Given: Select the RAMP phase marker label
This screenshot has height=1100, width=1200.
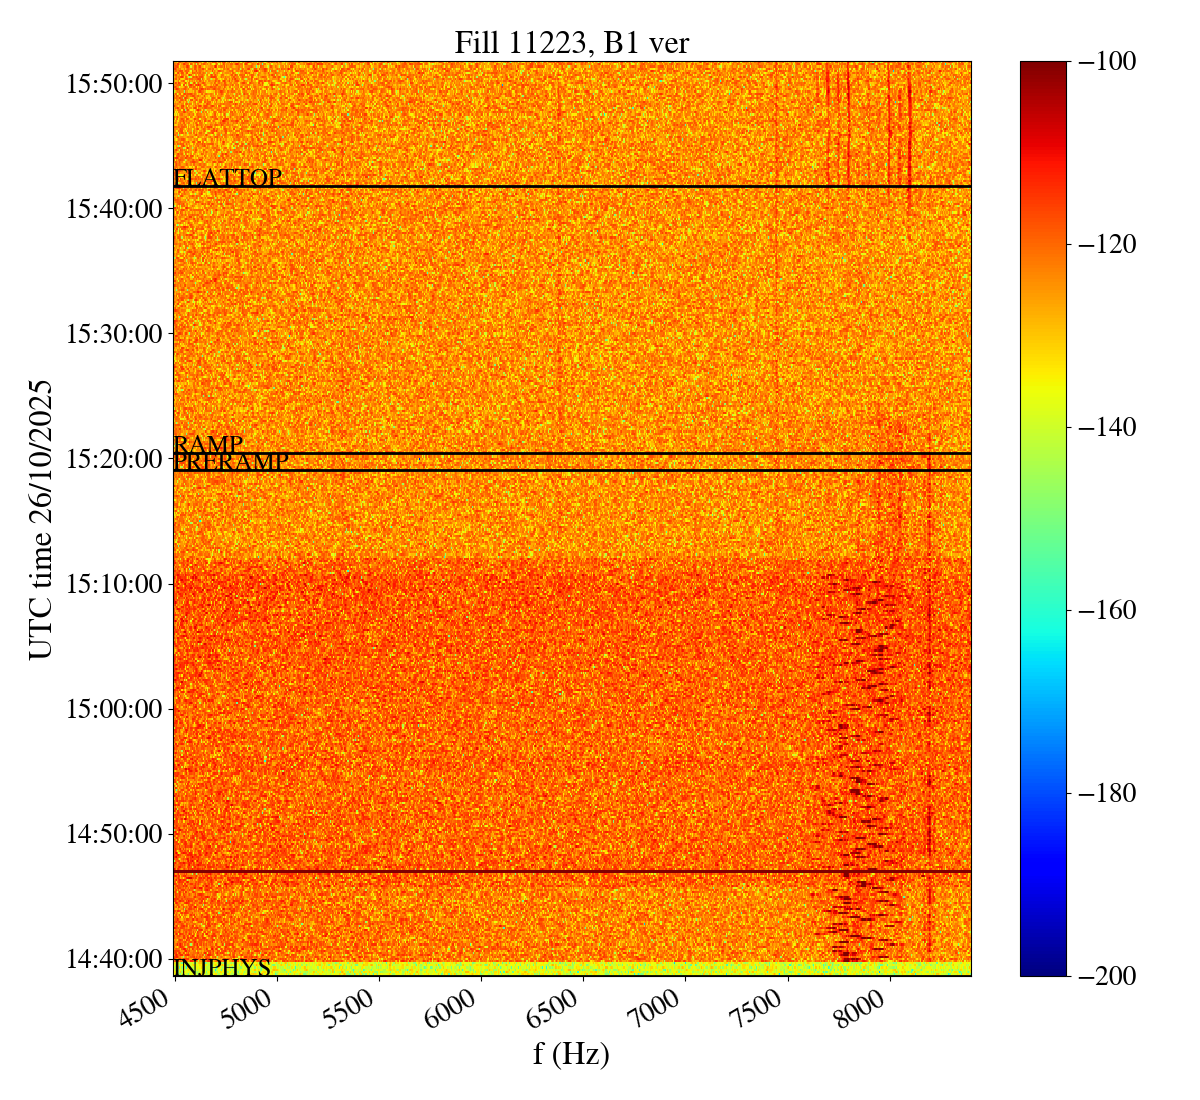Looking at the screenshot, I should [x=208, y=444].
